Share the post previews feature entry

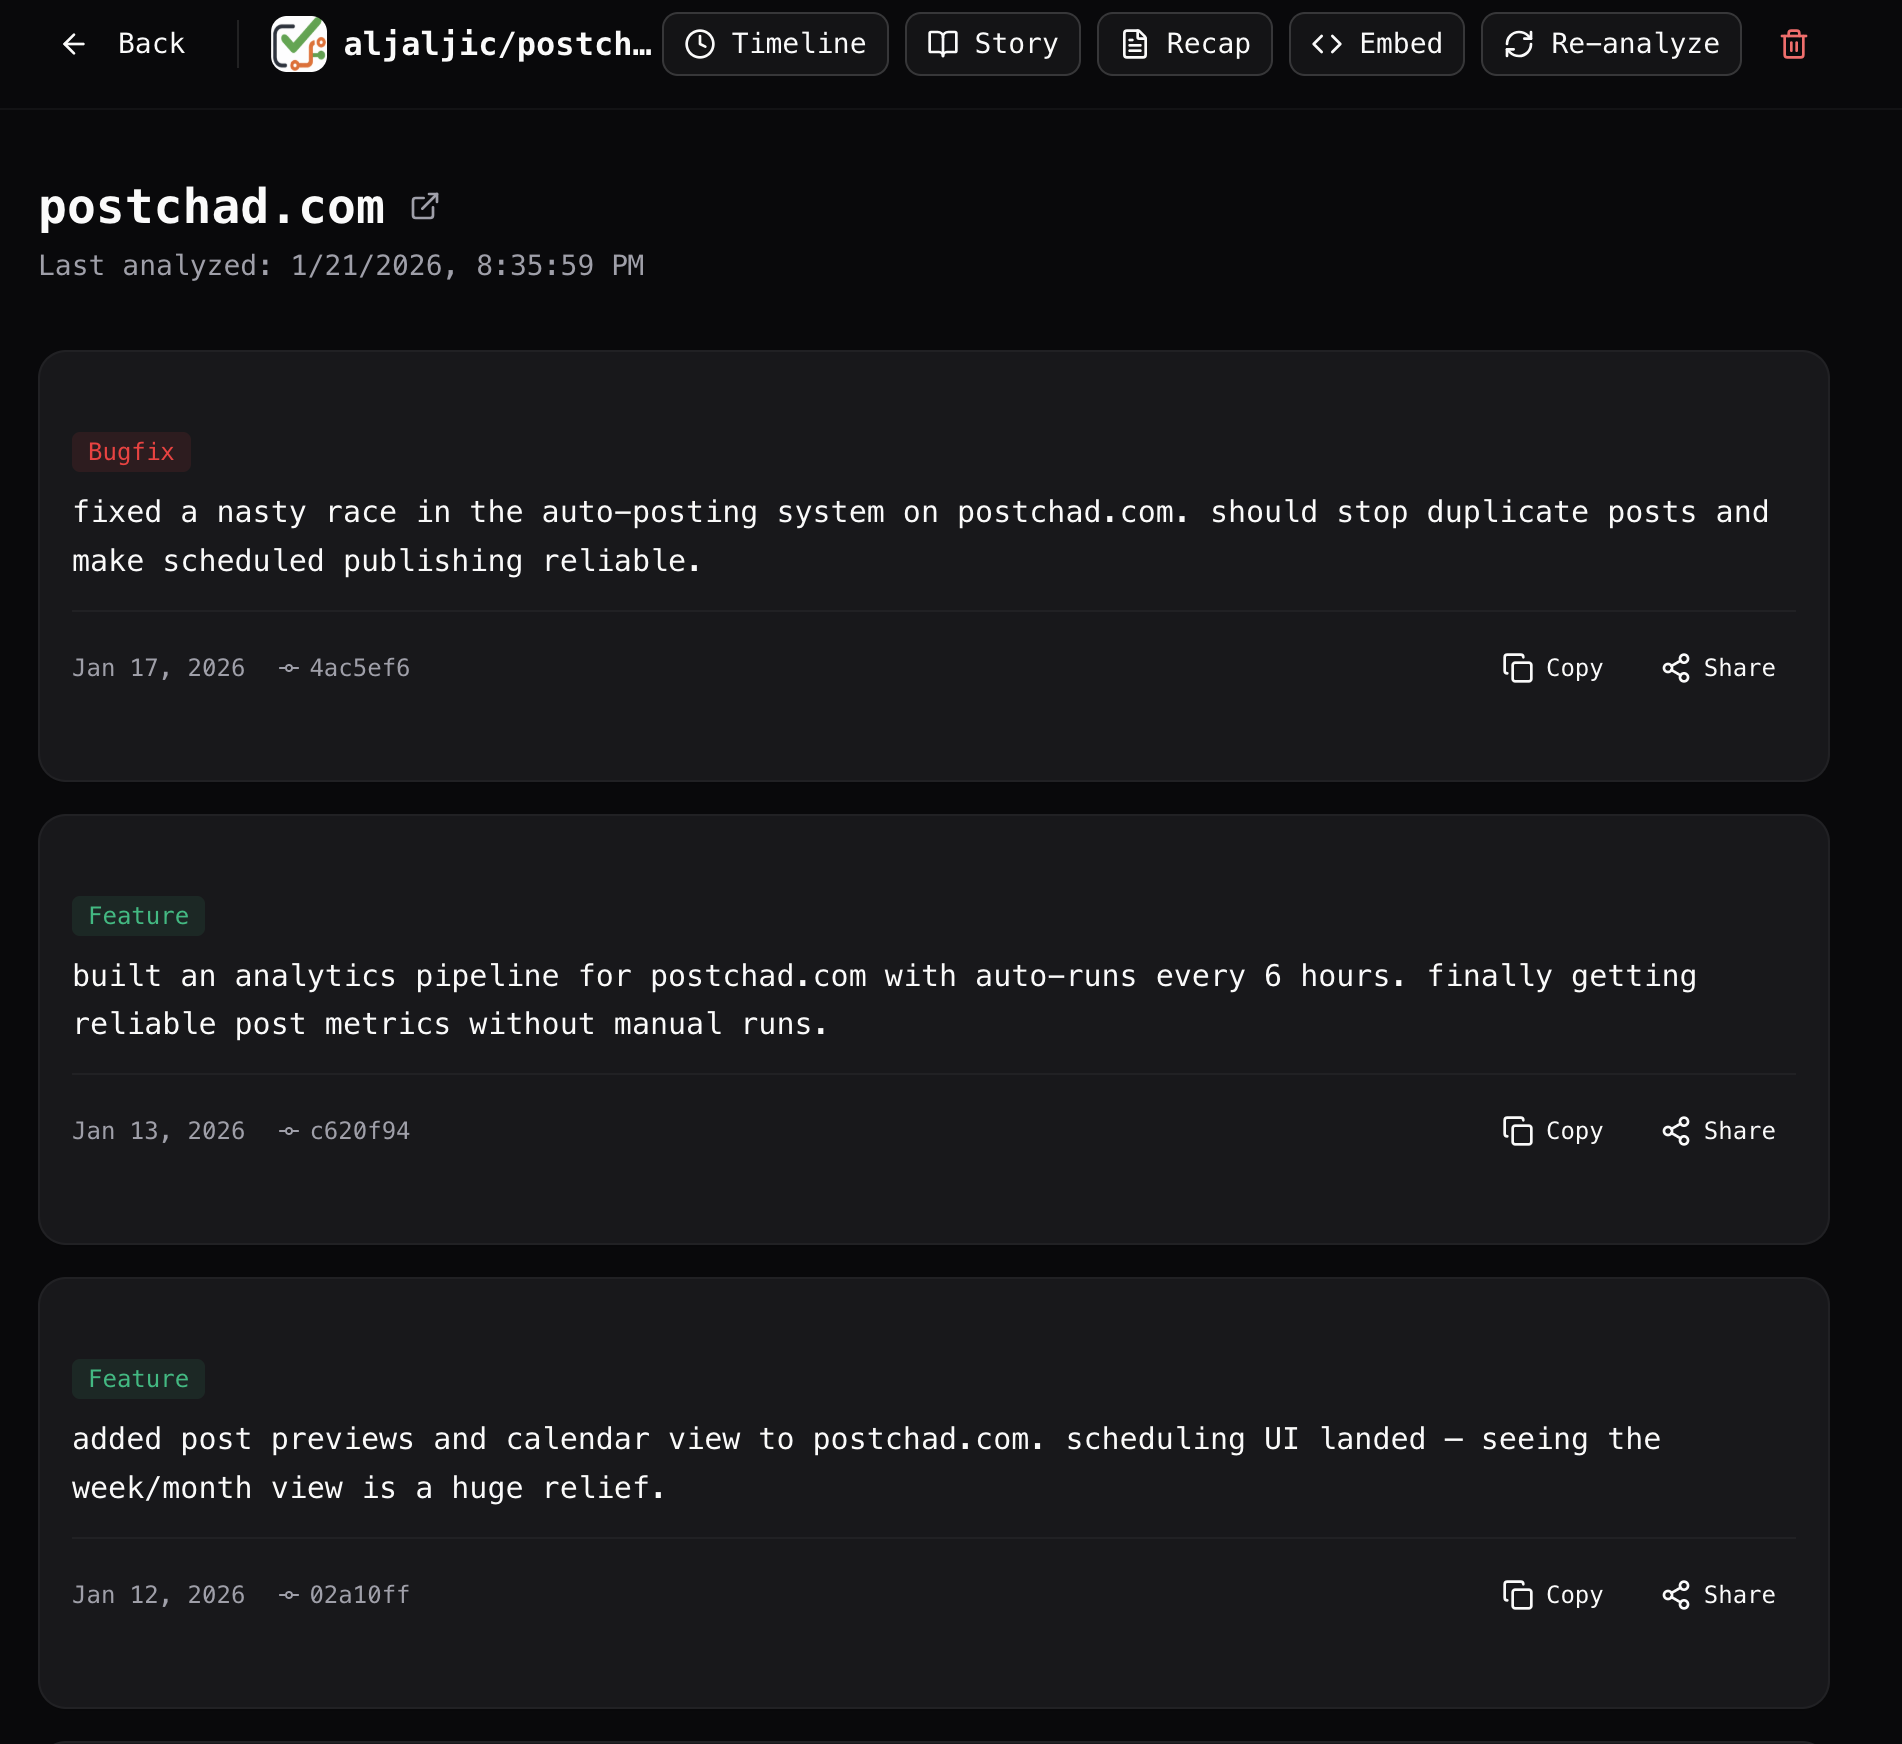[1717, 1595]
